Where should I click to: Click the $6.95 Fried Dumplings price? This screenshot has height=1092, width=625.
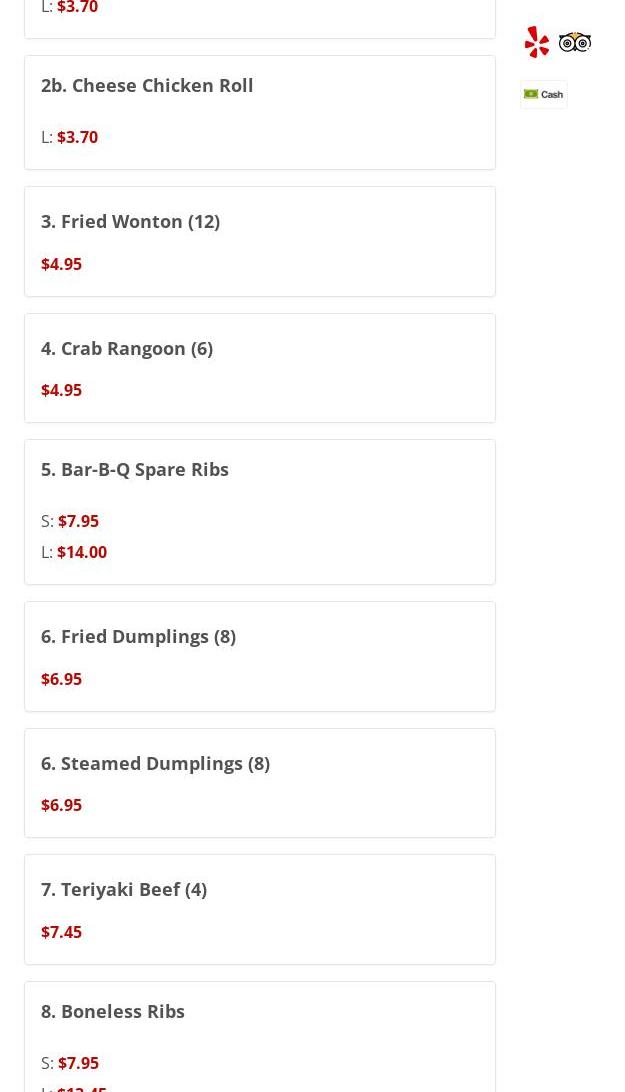tap(61, 679)
